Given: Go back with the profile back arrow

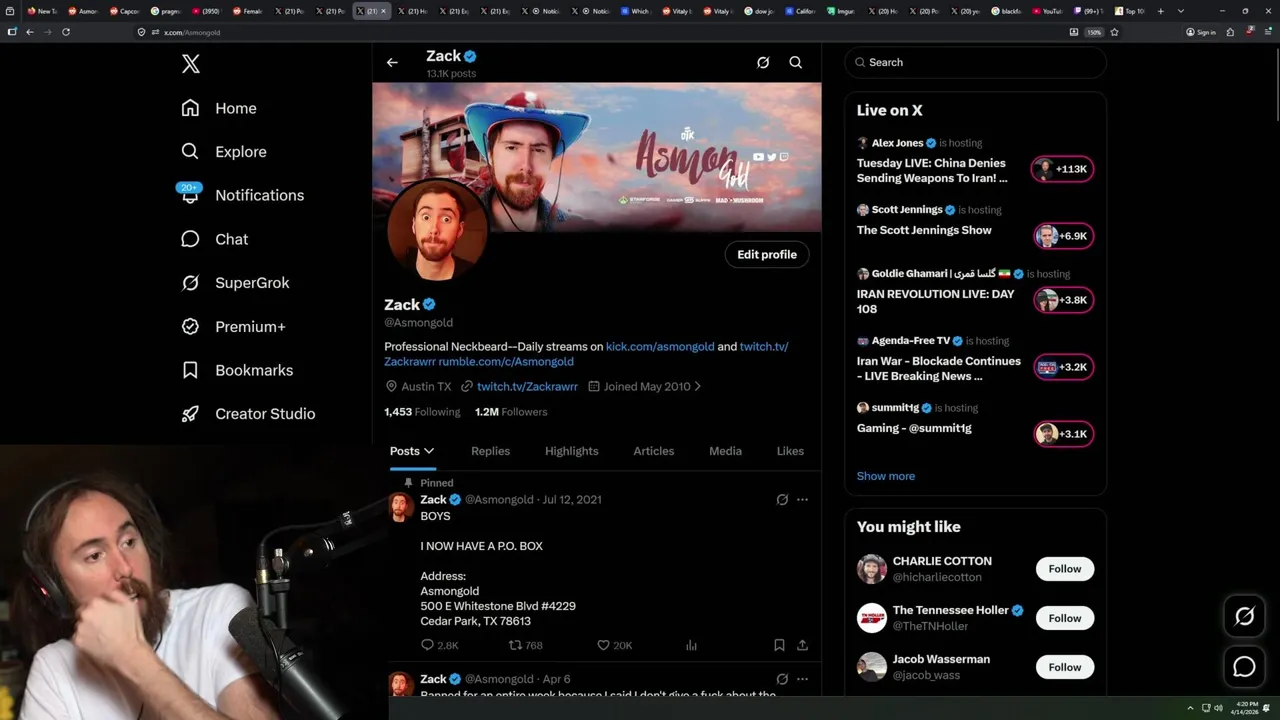Looking at the screenshot, I should (x=392, y=62).
